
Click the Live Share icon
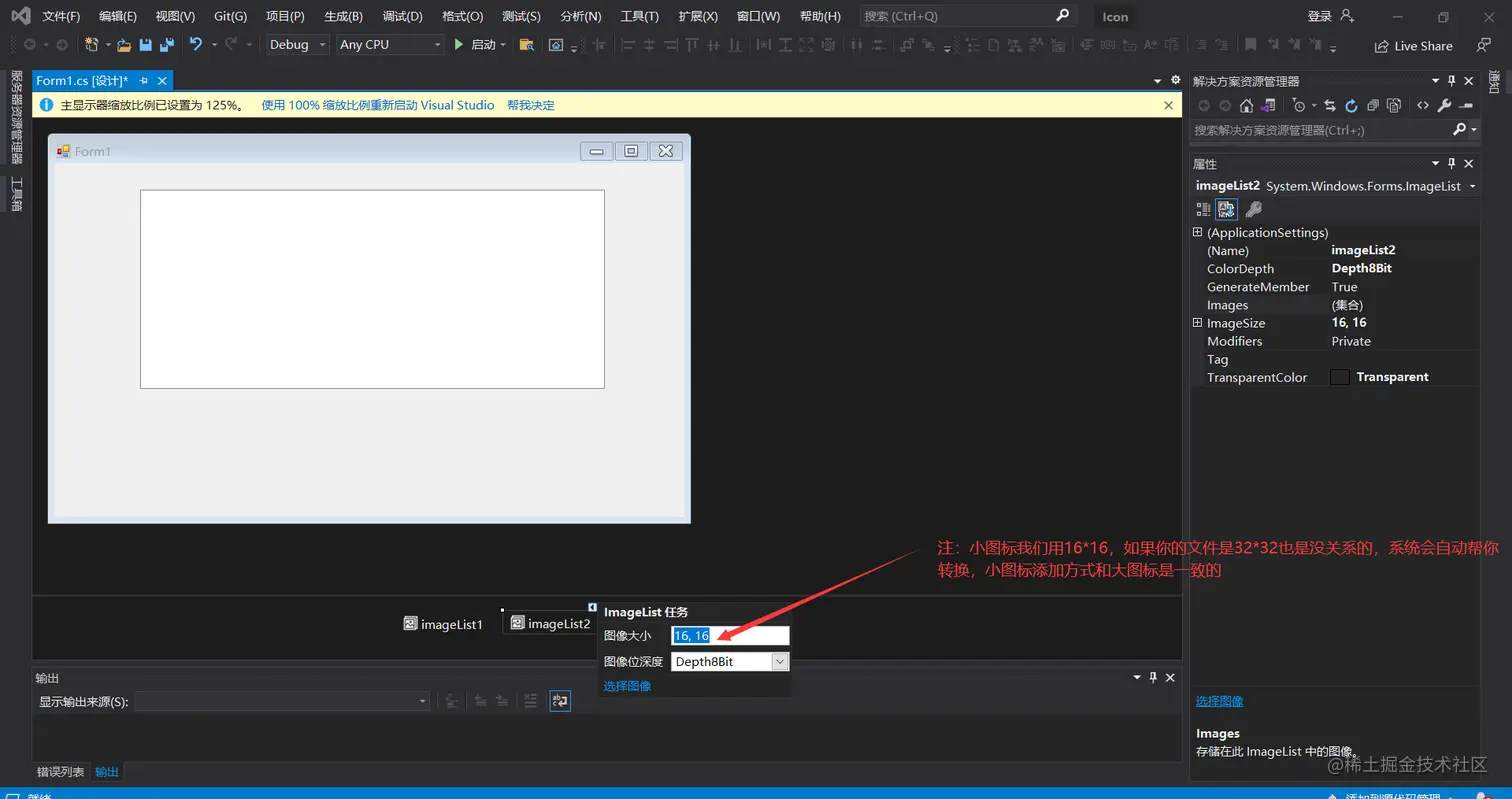click(x=1381, y=46)
